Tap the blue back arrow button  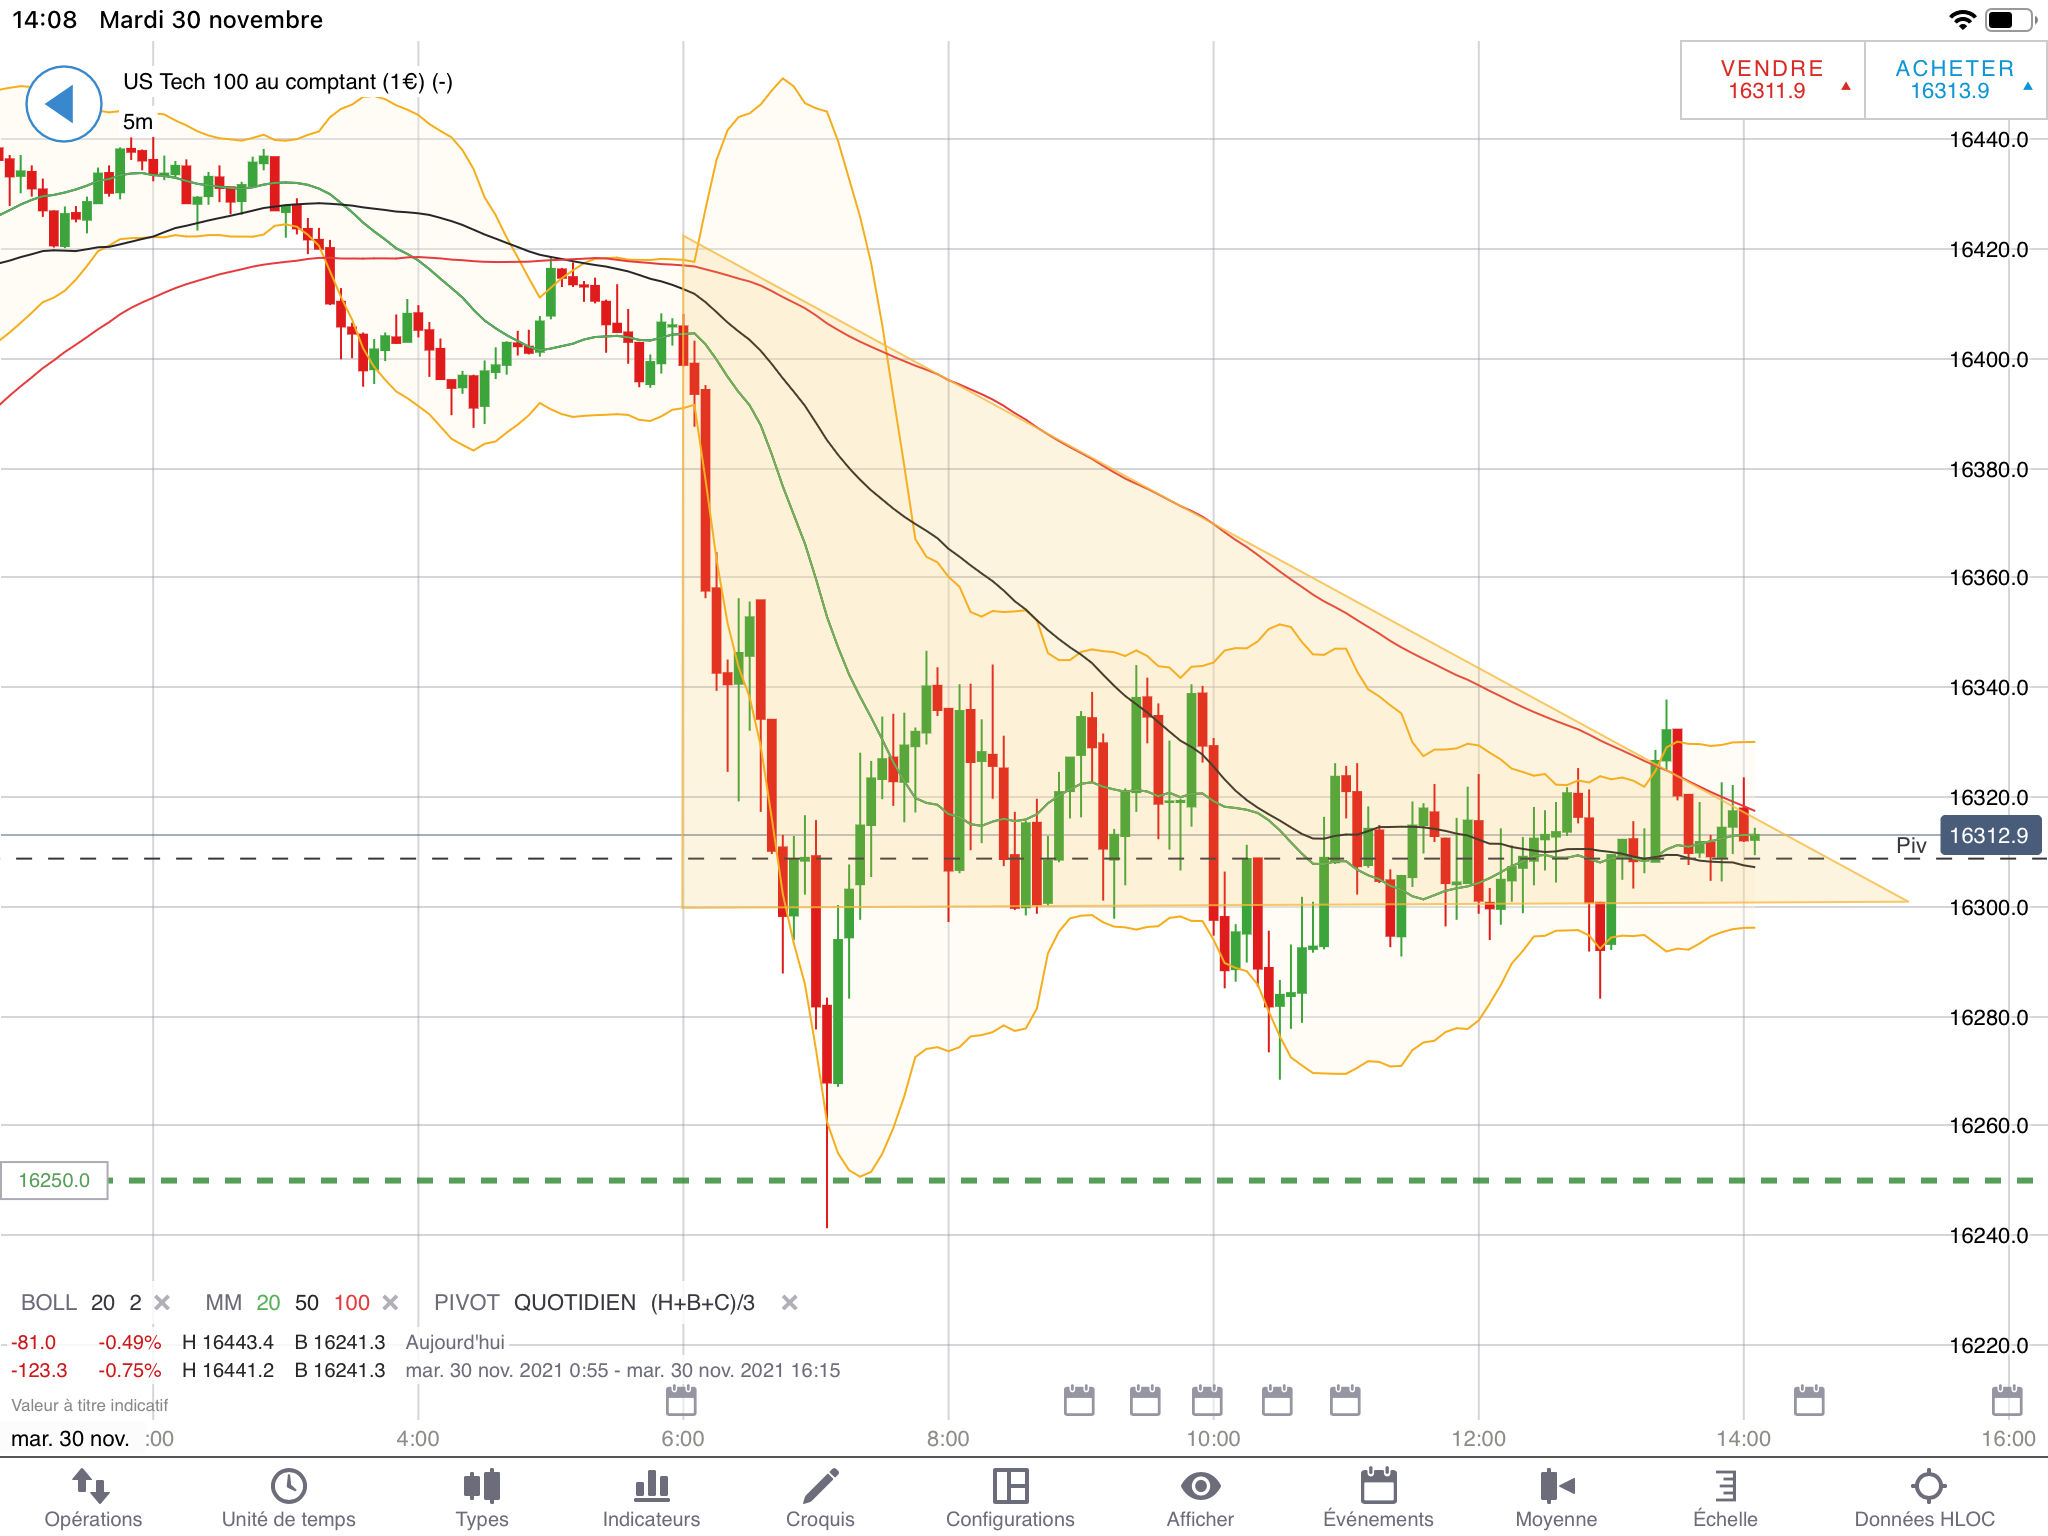63,104
